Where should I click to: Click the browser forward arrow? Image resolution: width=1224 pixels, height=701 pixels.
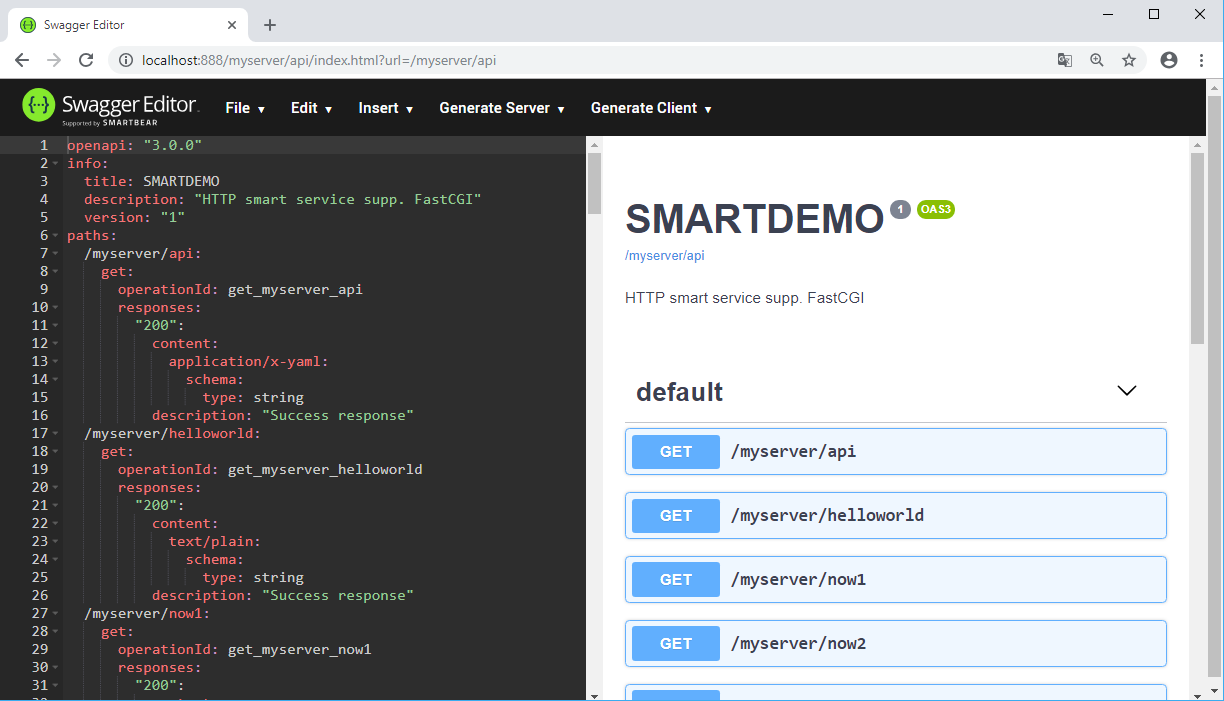point(54,60)
